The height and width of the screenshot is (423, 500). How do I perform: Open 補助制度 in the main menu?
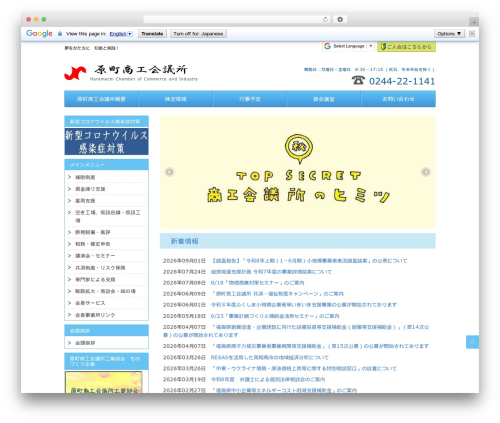pos(85,177)
